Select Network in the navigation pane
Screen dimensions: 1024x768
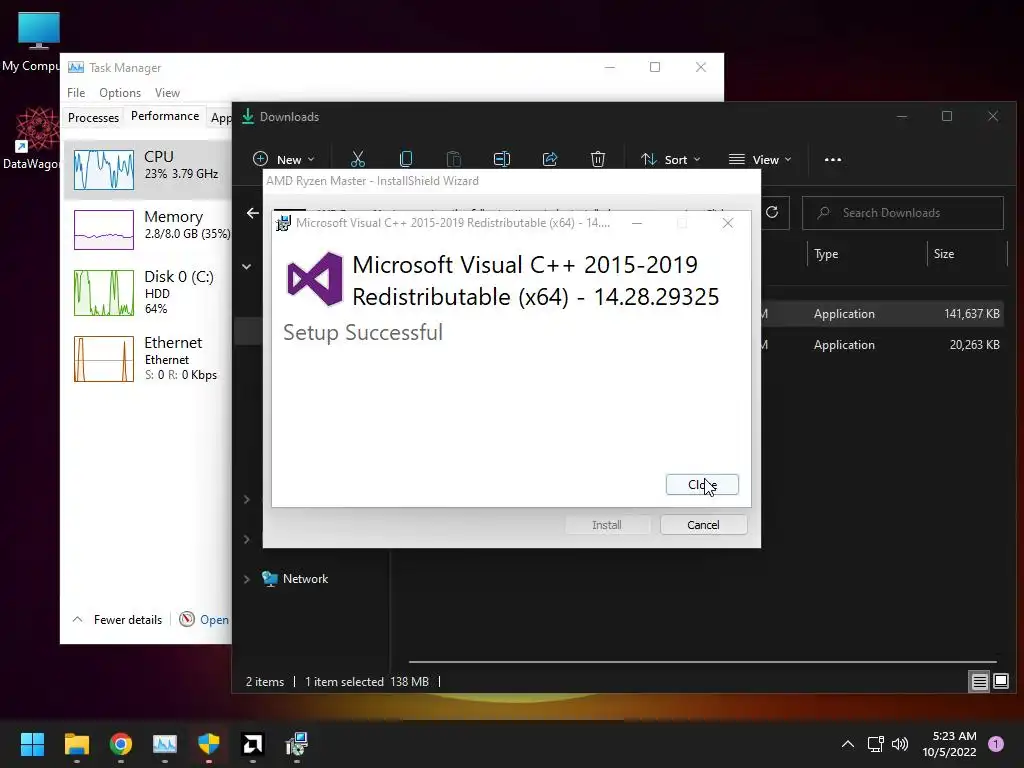coord(305,579)
